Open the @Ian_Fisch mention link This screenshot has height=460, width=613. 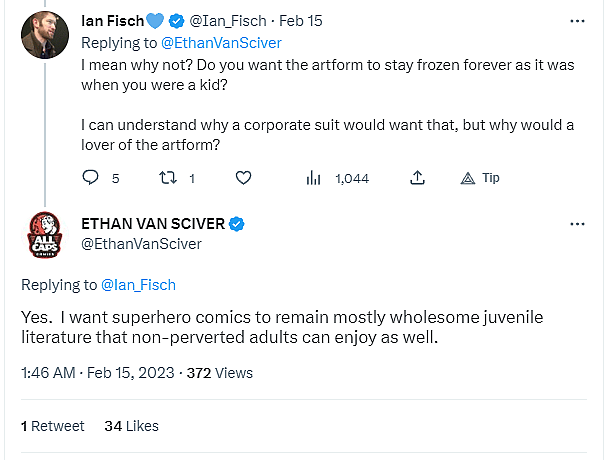(x=139, y=285)
